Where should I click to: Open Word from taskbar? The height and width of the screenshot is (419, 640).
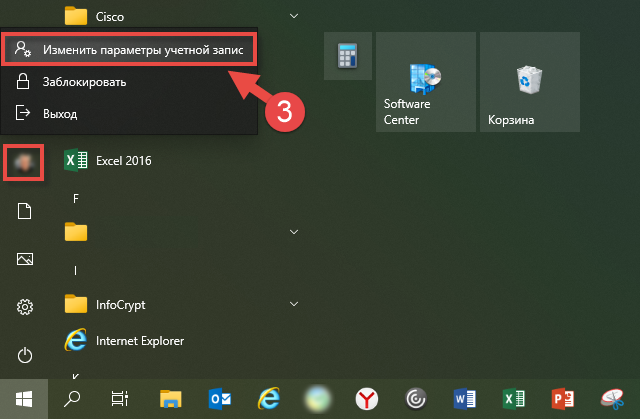pyautogui.click(x=464, y=399)
